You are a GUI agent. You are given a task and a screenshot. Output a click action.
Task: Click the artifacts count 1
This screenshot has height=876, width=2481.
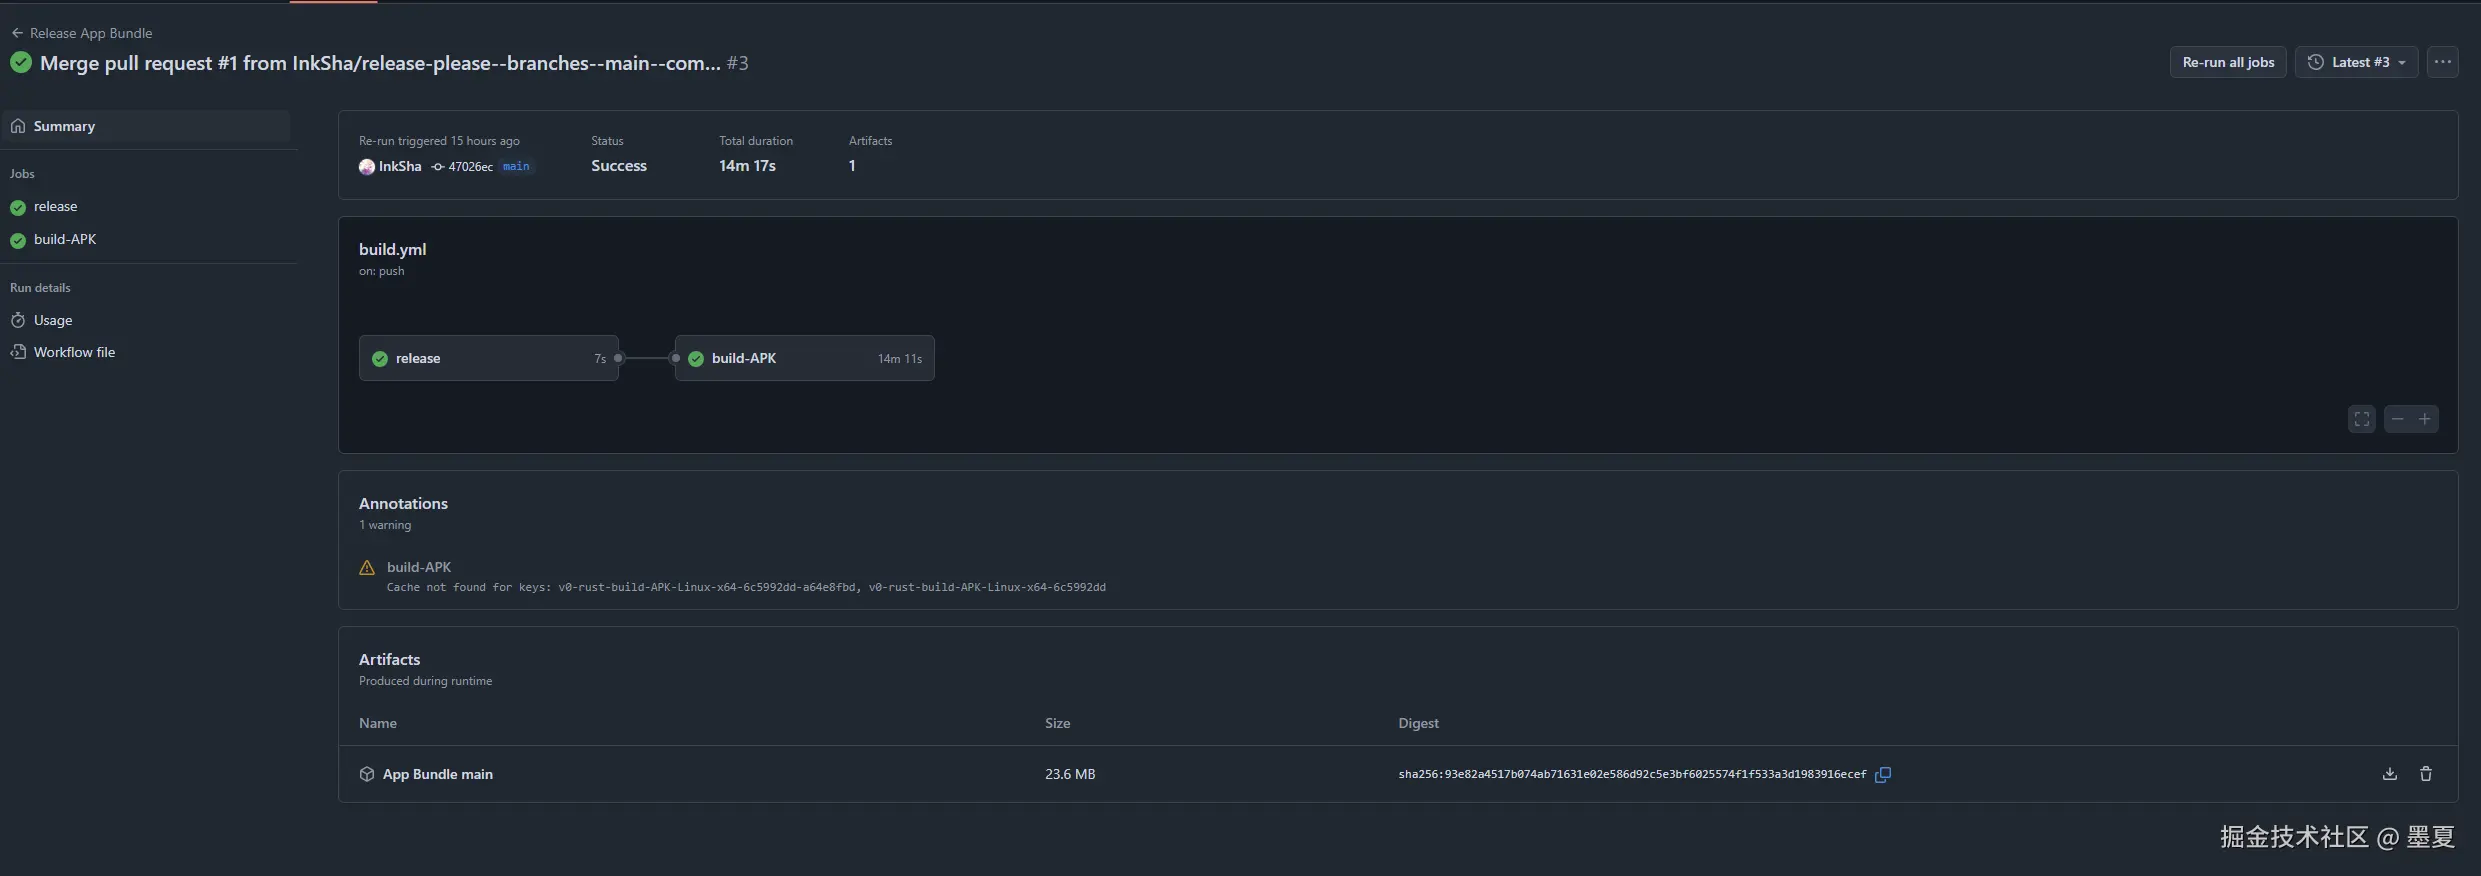[852, 166]
